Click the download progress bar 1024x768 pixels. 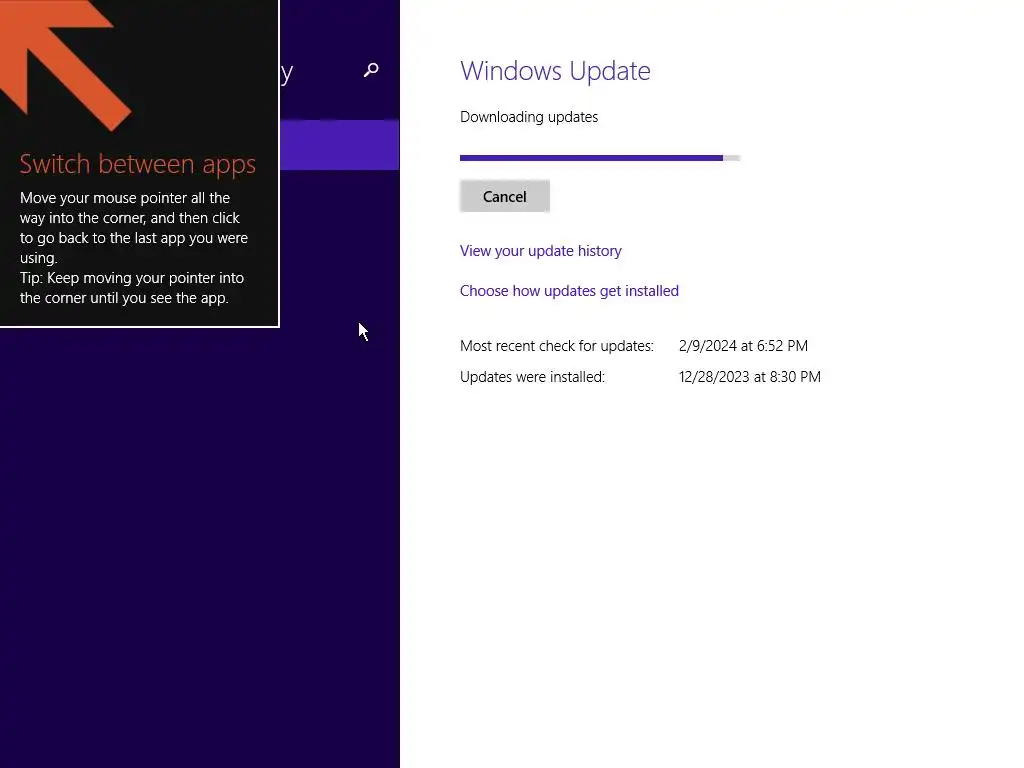600,157
